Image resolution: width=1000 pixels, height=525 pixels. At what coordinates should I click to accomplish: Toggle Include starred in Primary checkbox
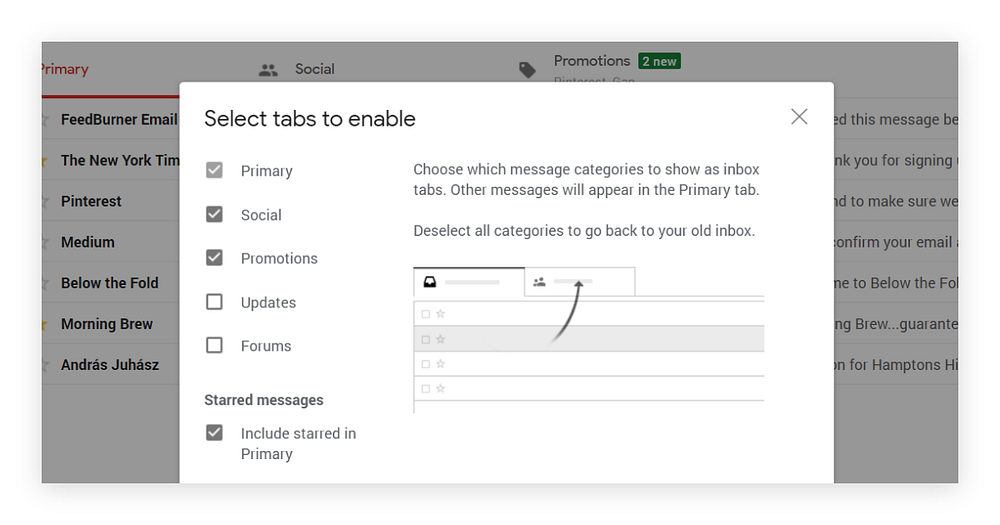coord(214,433)
